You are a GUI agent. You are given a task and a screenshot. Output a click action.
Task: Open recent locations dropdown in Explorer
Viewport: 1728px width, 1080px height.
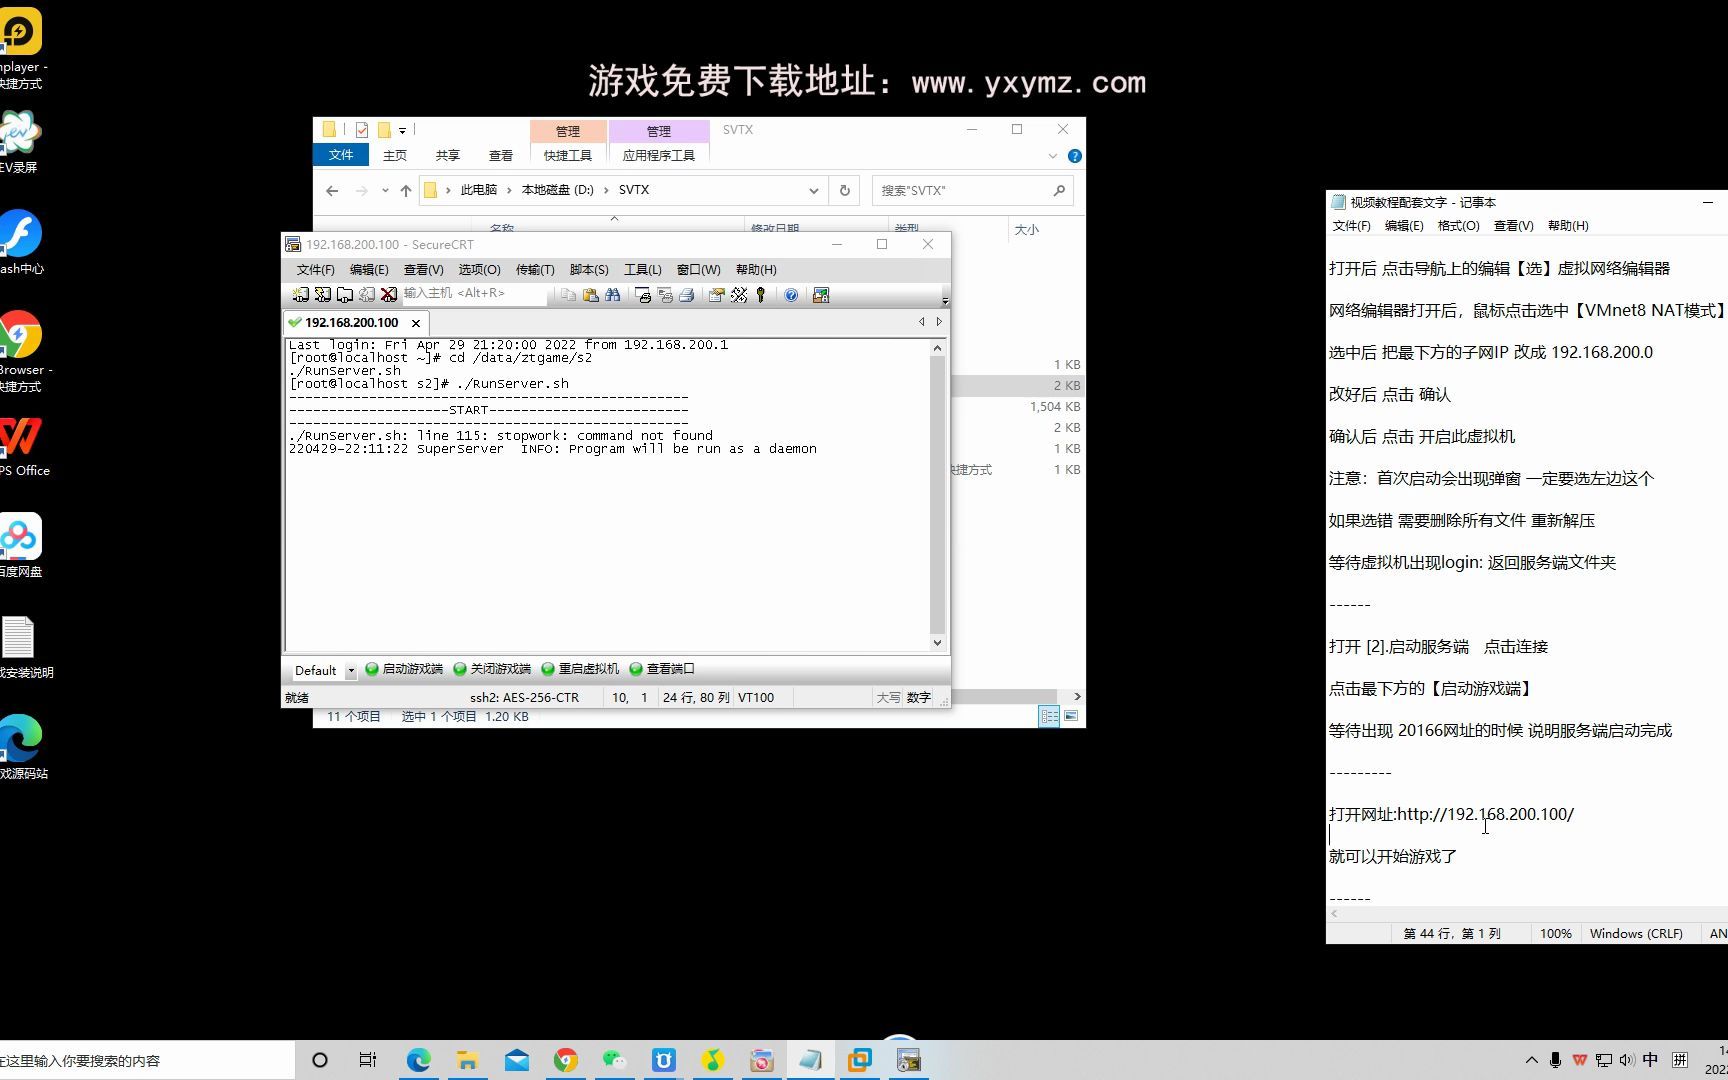pos(385,190)
